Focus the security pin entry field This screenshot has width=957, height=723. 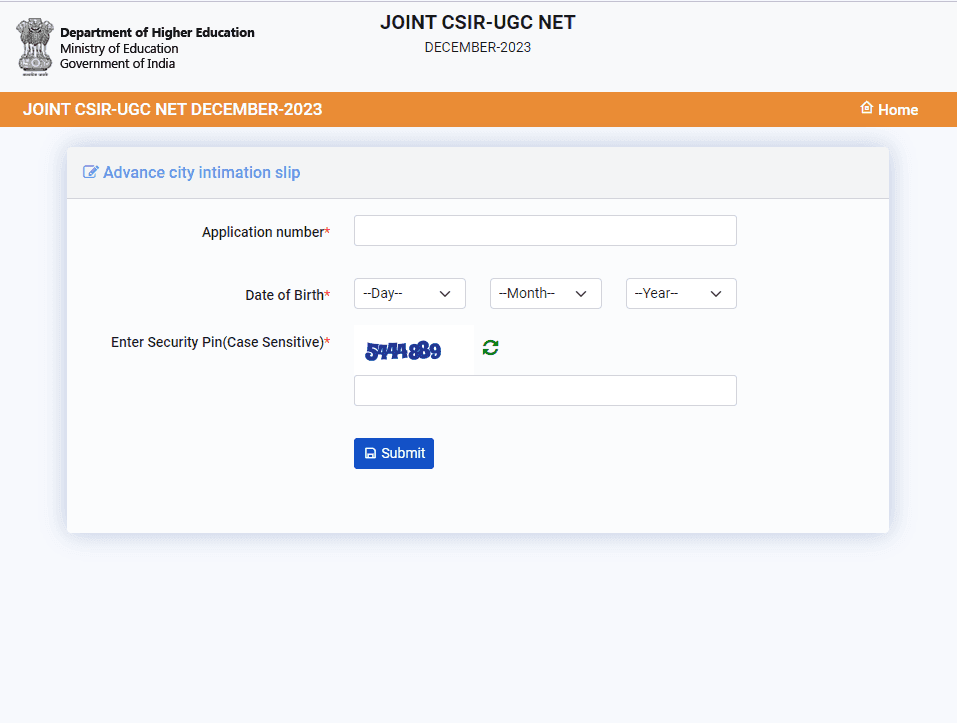[545, 391]
